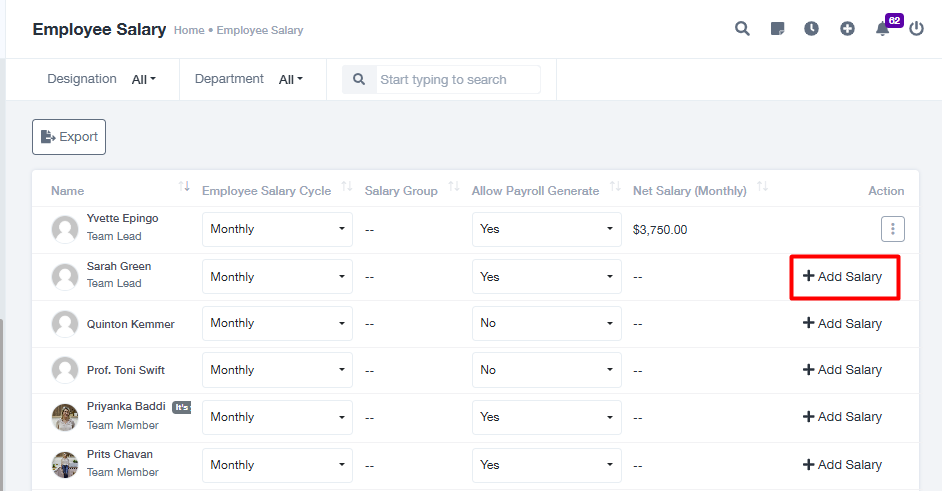Sort table by Name column
The width and height of the screenshot is (942, 491).
point(184,187)
